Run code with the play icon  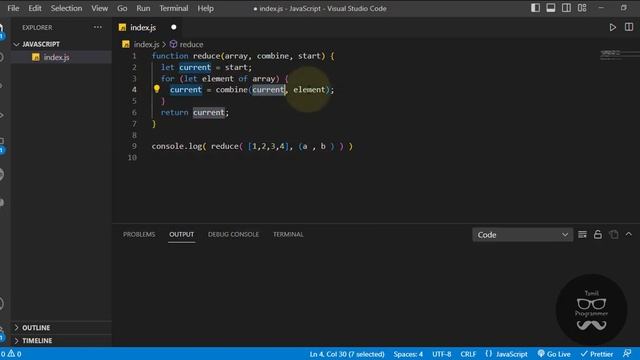tap(612, 27)
